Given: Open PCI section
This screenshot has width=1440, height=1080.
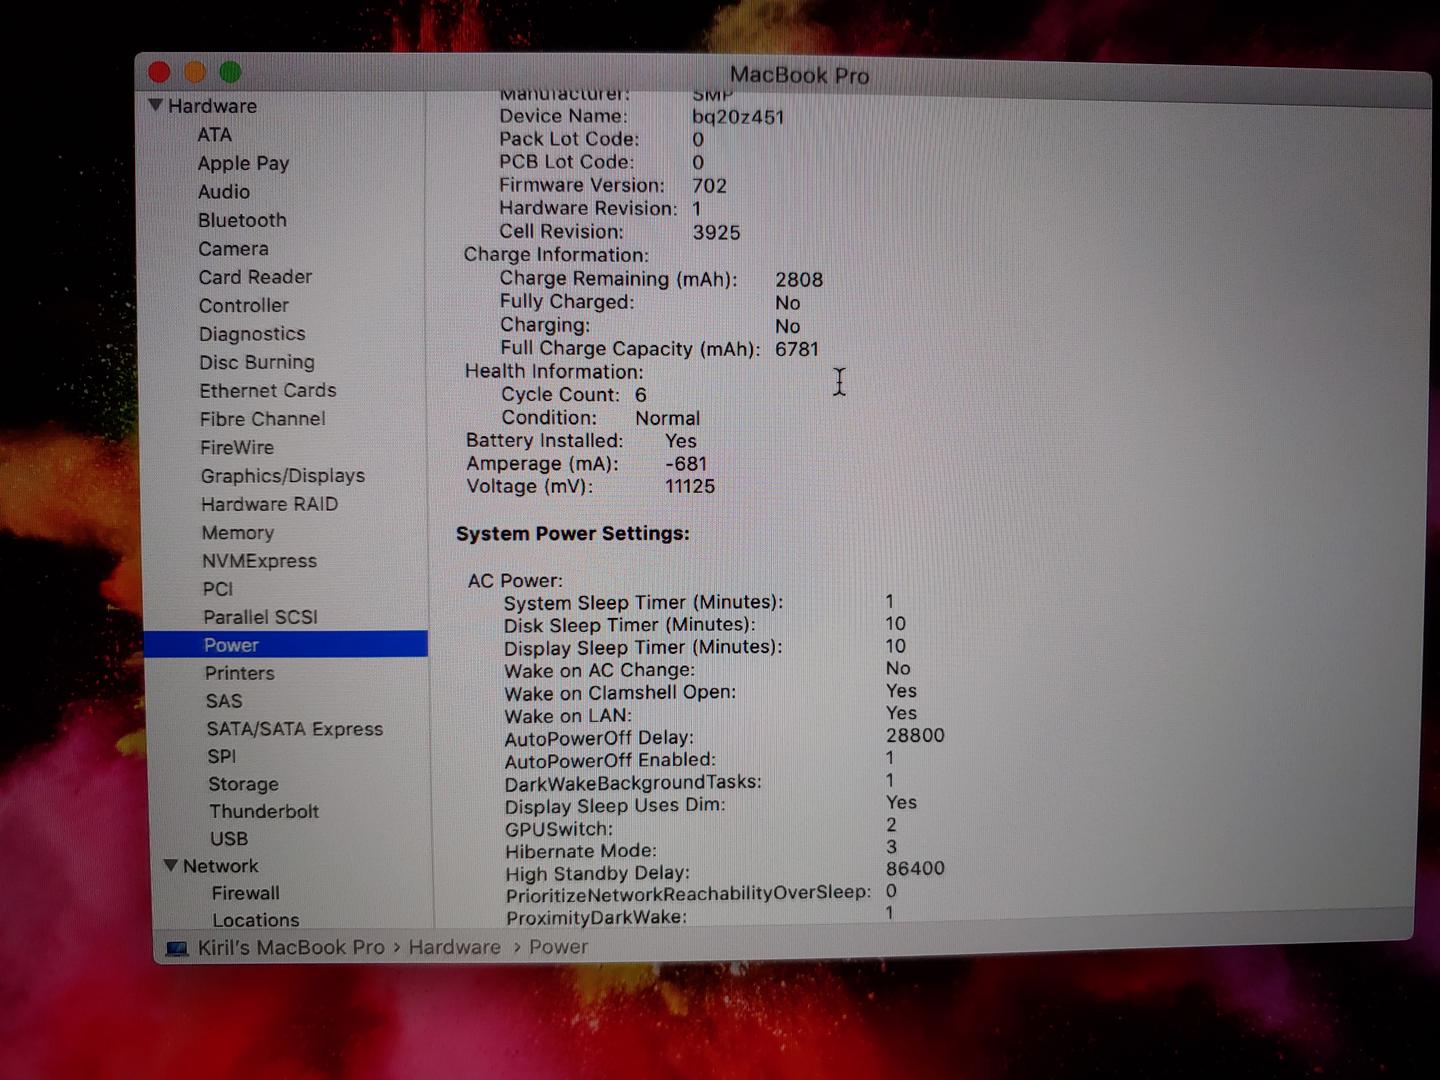Looking at the screenshot, I should [217, 589].
